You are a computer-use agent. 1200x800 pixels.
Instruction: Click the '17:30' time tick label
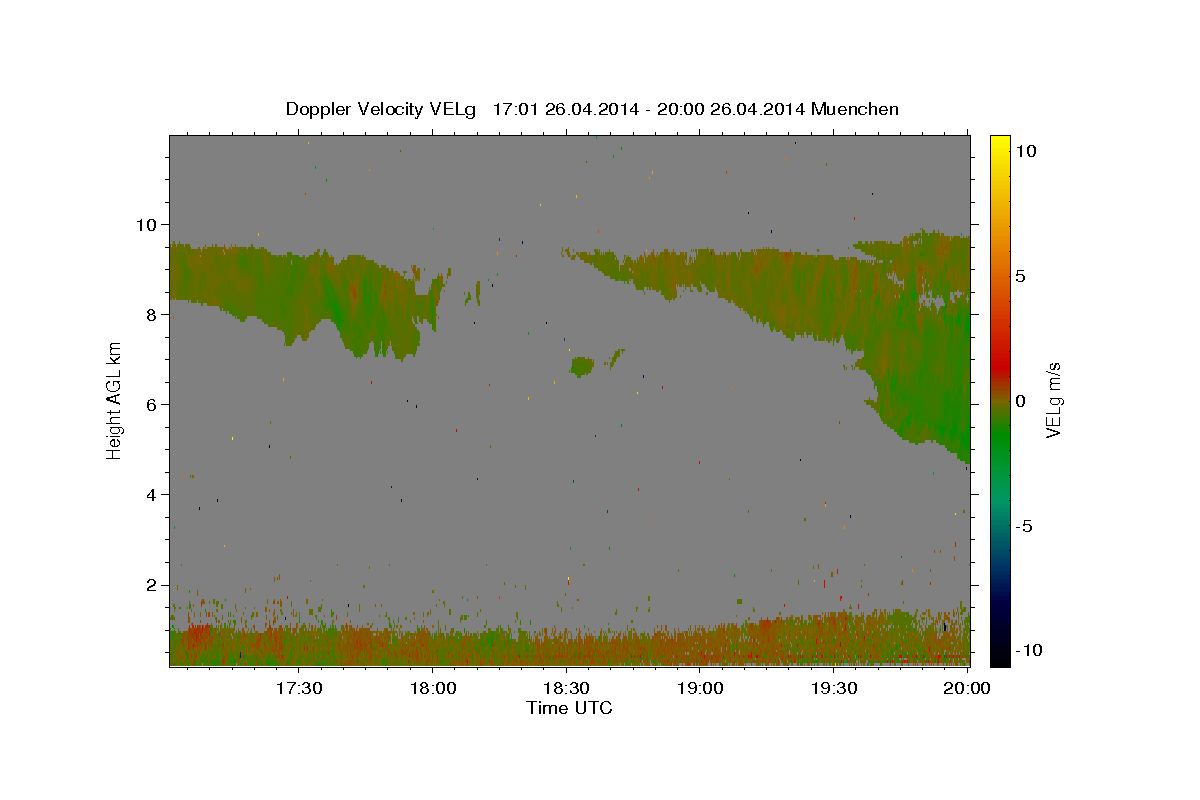(298, 688)
